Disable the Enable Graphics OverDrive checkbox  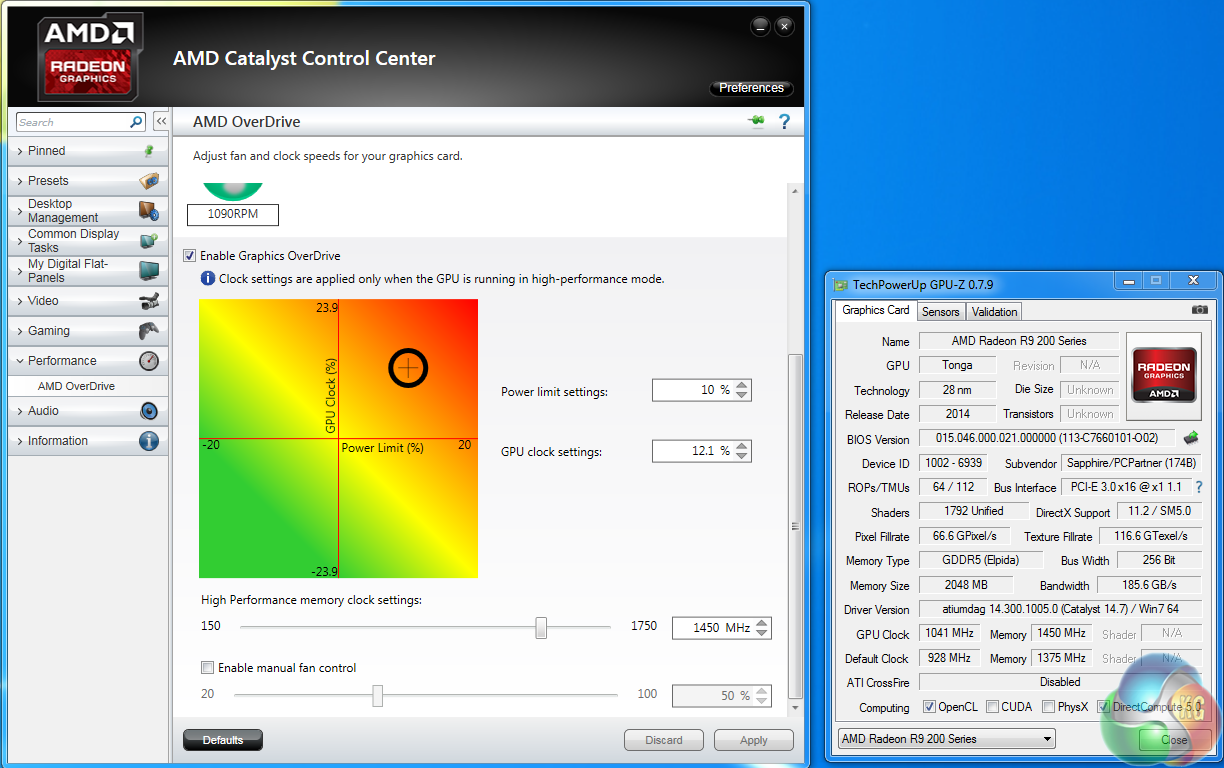click(x=190, y=256)
